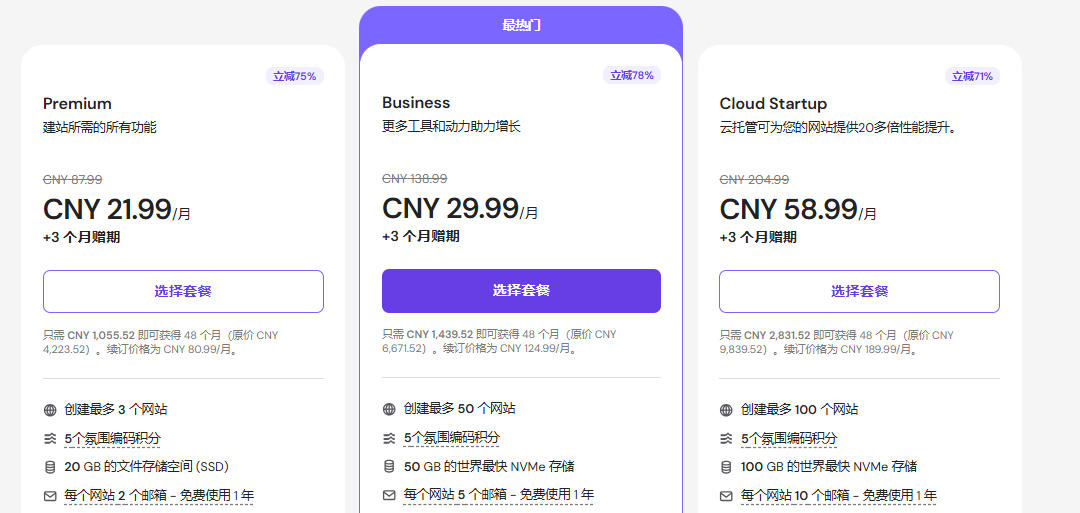
Task: Click the globe icon in Premium plan
Action: [x=50, y=410]
